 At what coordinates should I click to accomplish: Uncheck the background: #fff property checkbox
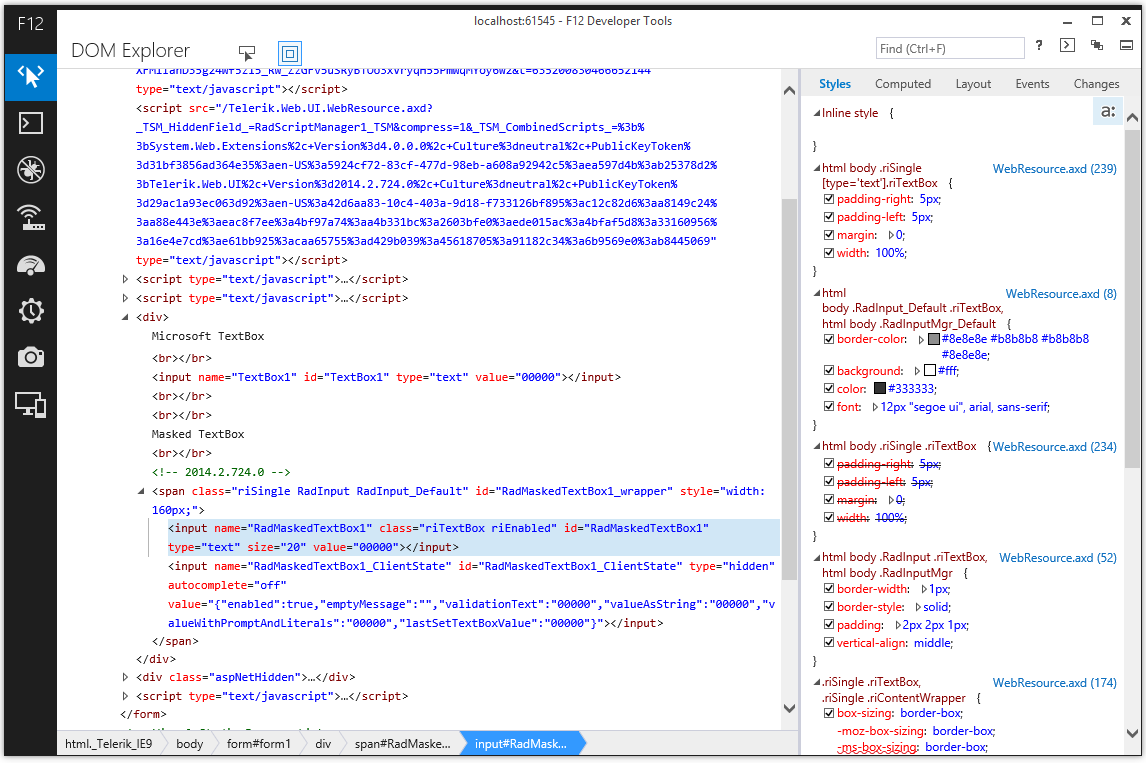point(828,371)
